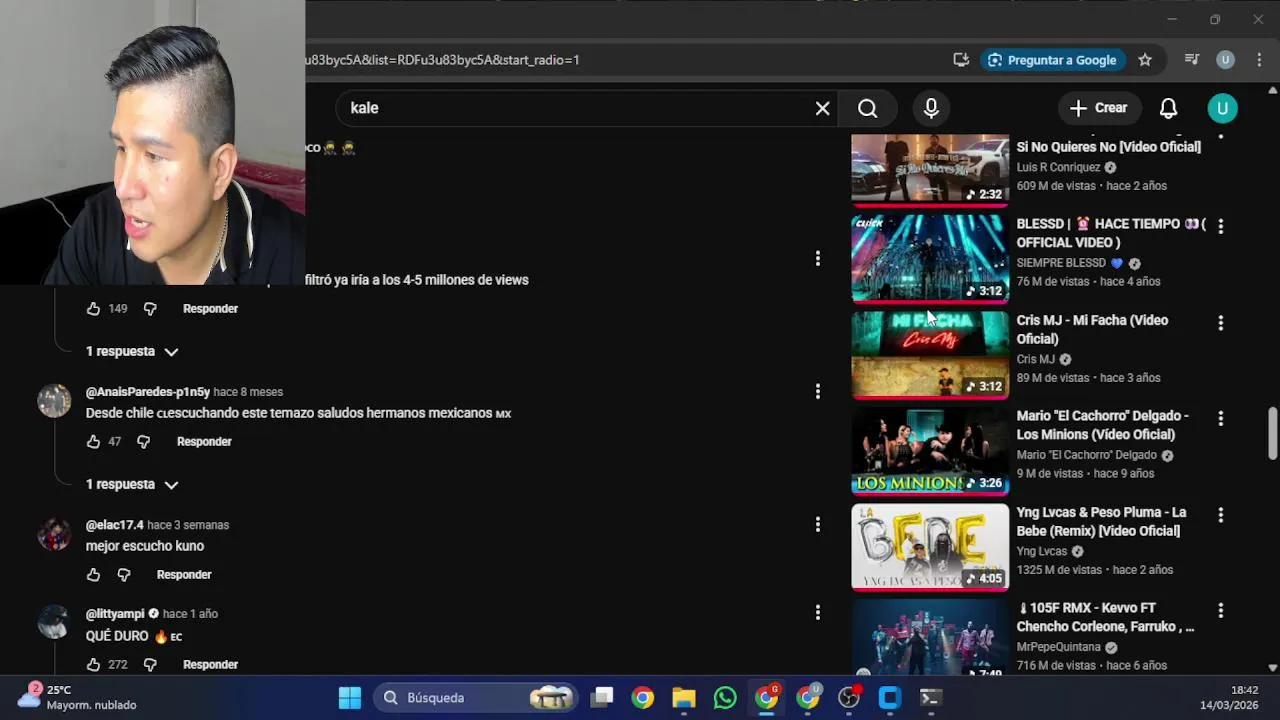Like the littyampi comment

pyautogui.click(x=93, y=665)
